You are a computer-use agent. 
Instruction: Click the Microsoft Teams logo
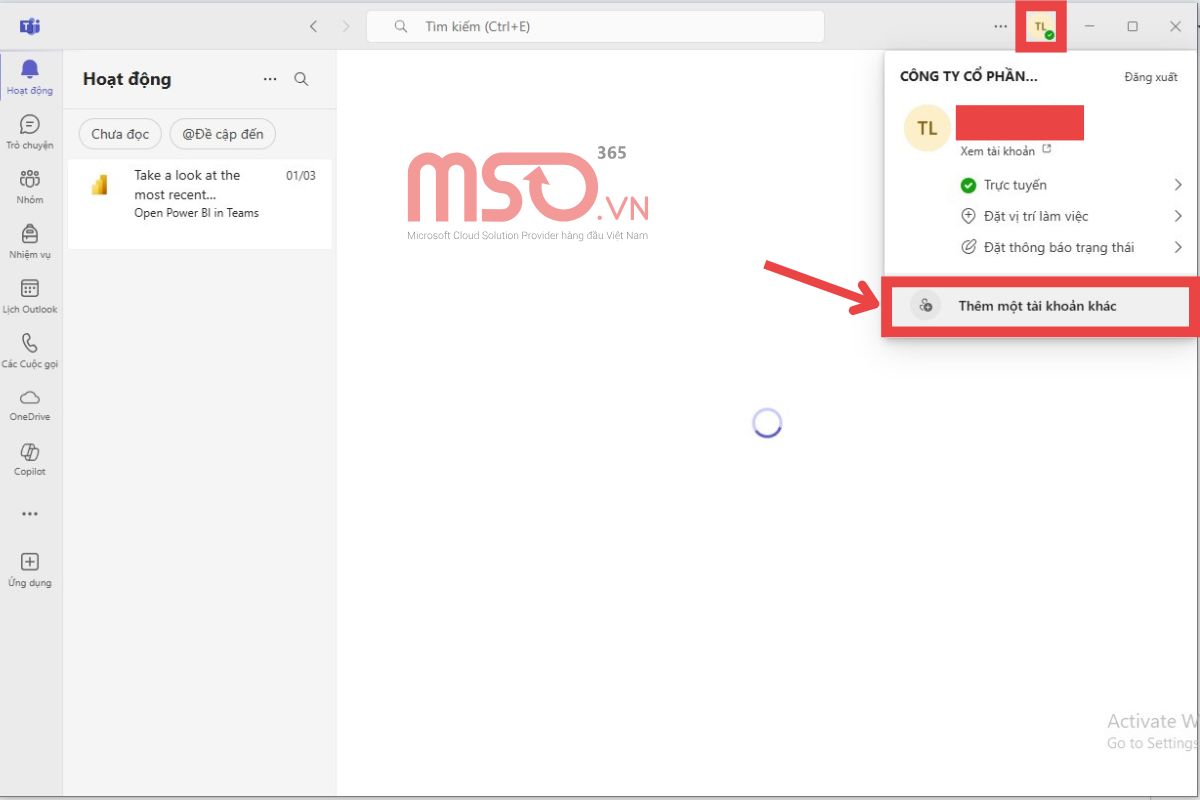(30, 26)
